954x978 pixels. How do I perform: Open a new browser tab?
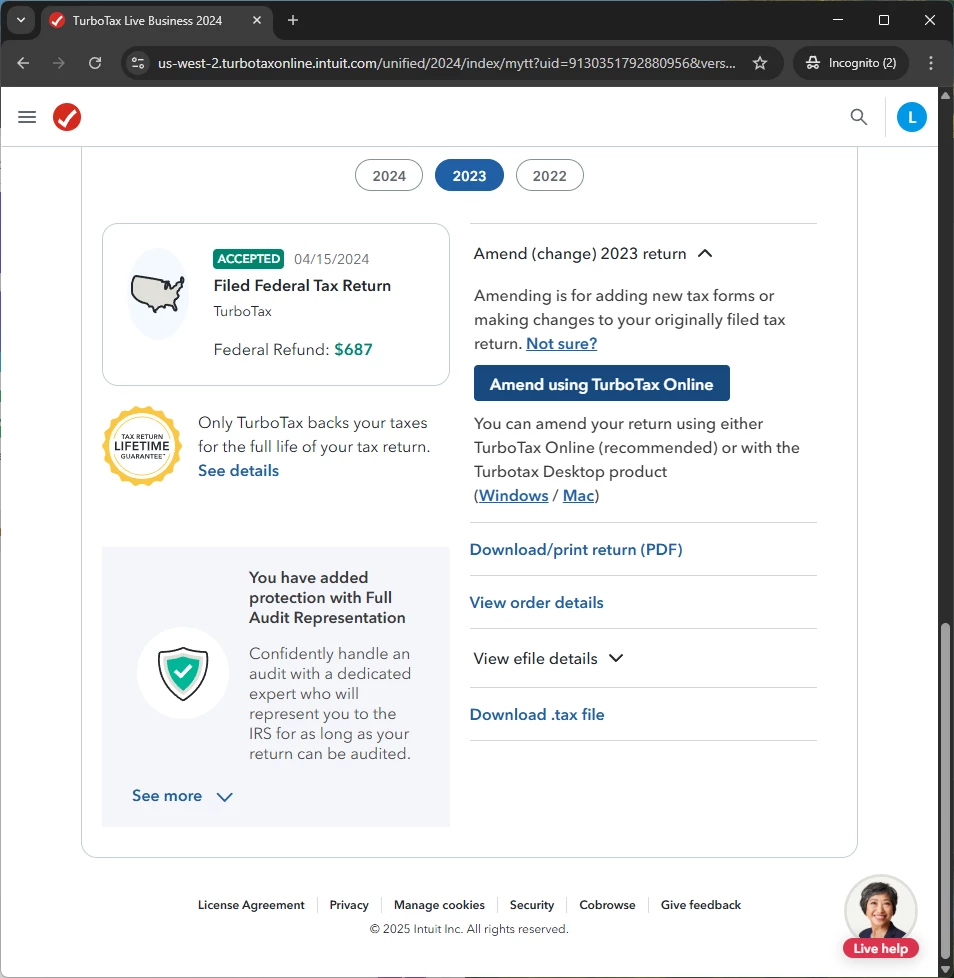click(x=292, y=21)
